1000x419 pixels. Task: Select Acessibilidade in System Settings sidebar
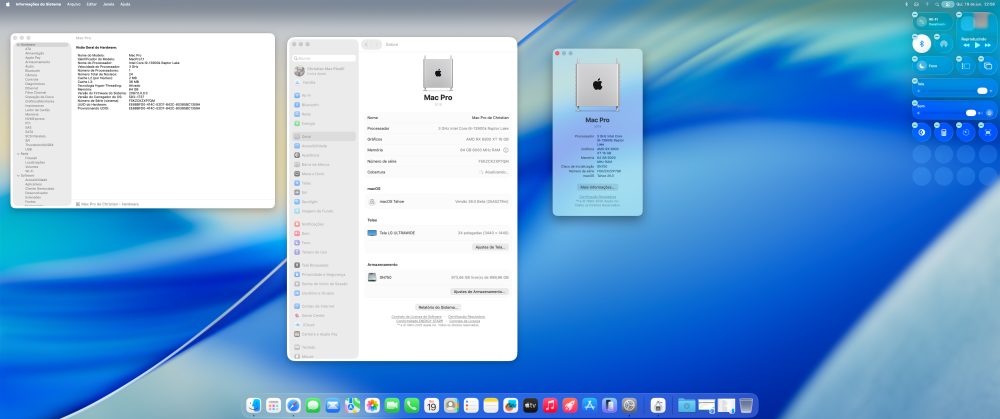pyautogui.click(x=325, y=145)
